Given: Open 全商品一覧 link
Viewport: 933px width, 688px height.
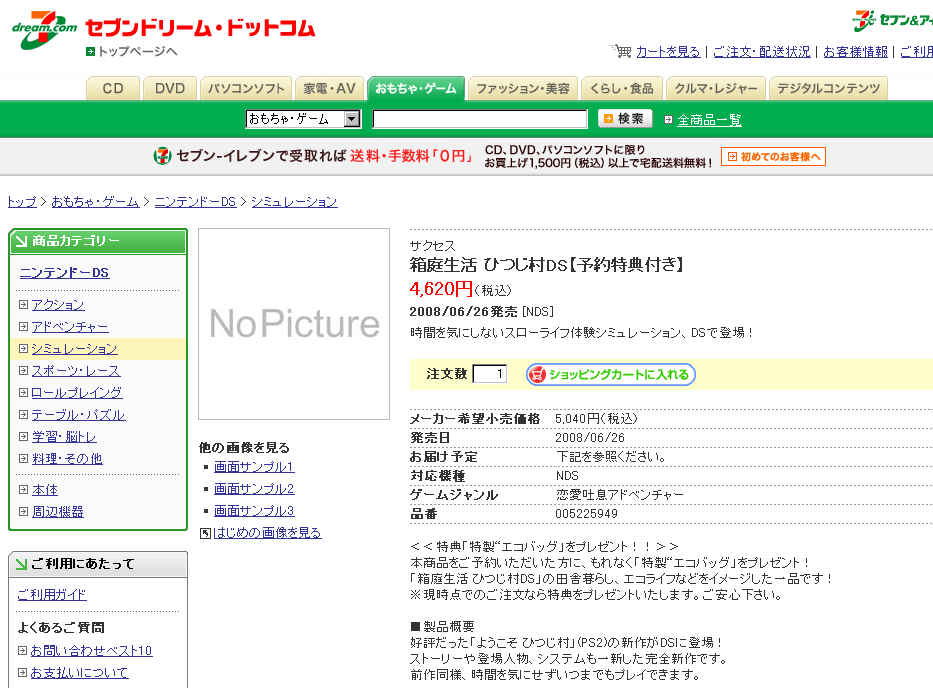Looking at the screenshot, I should (709, 120).
